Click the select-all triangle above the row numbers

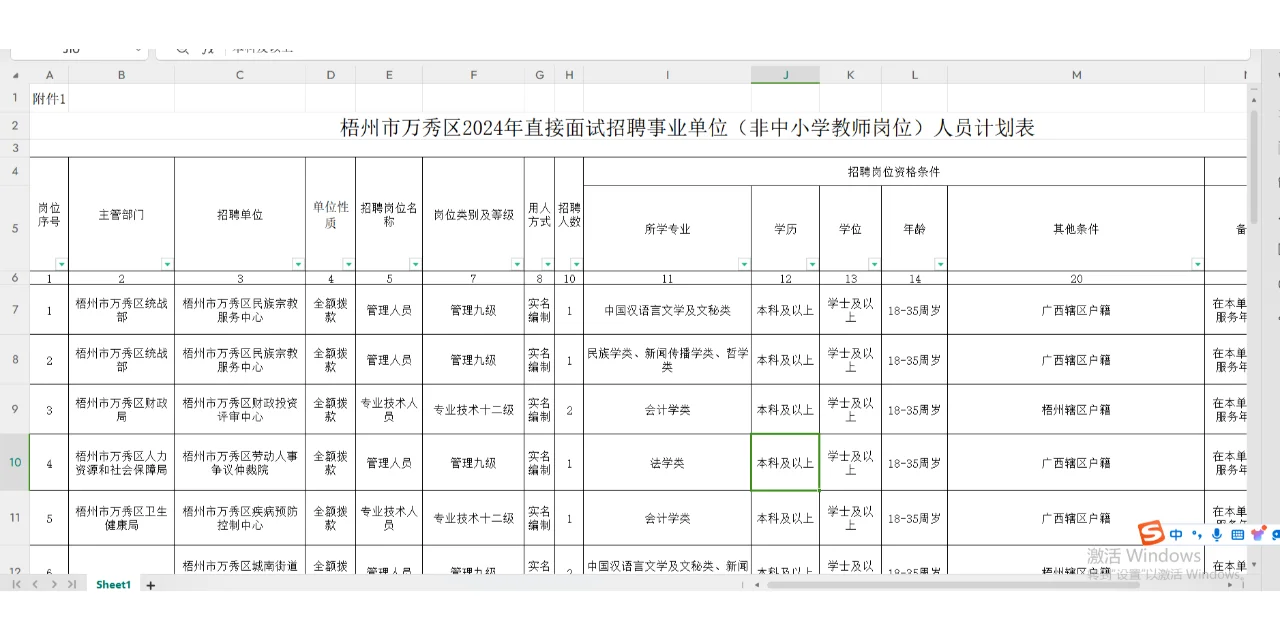click(x=14, y=74)
